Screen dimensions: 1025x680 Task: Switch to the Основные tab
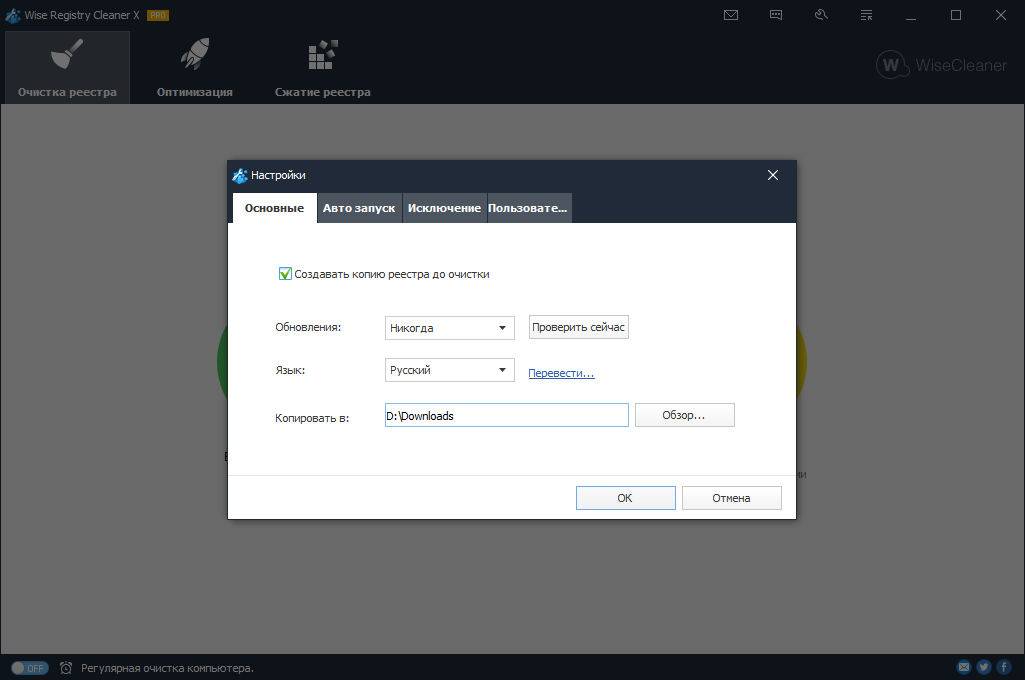275,208
